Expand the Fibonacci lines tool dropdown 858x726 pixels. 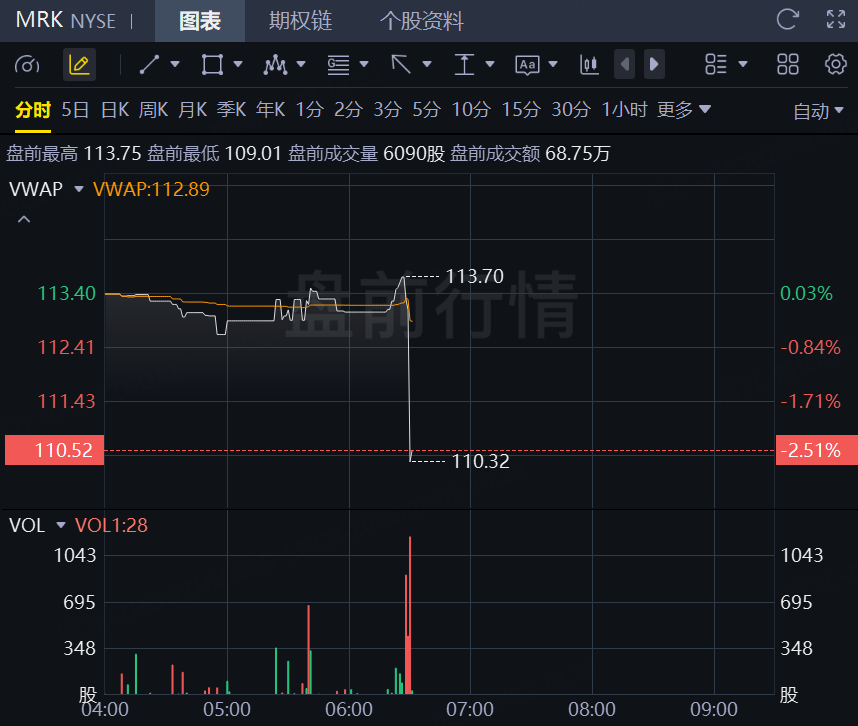pos(364,64)
